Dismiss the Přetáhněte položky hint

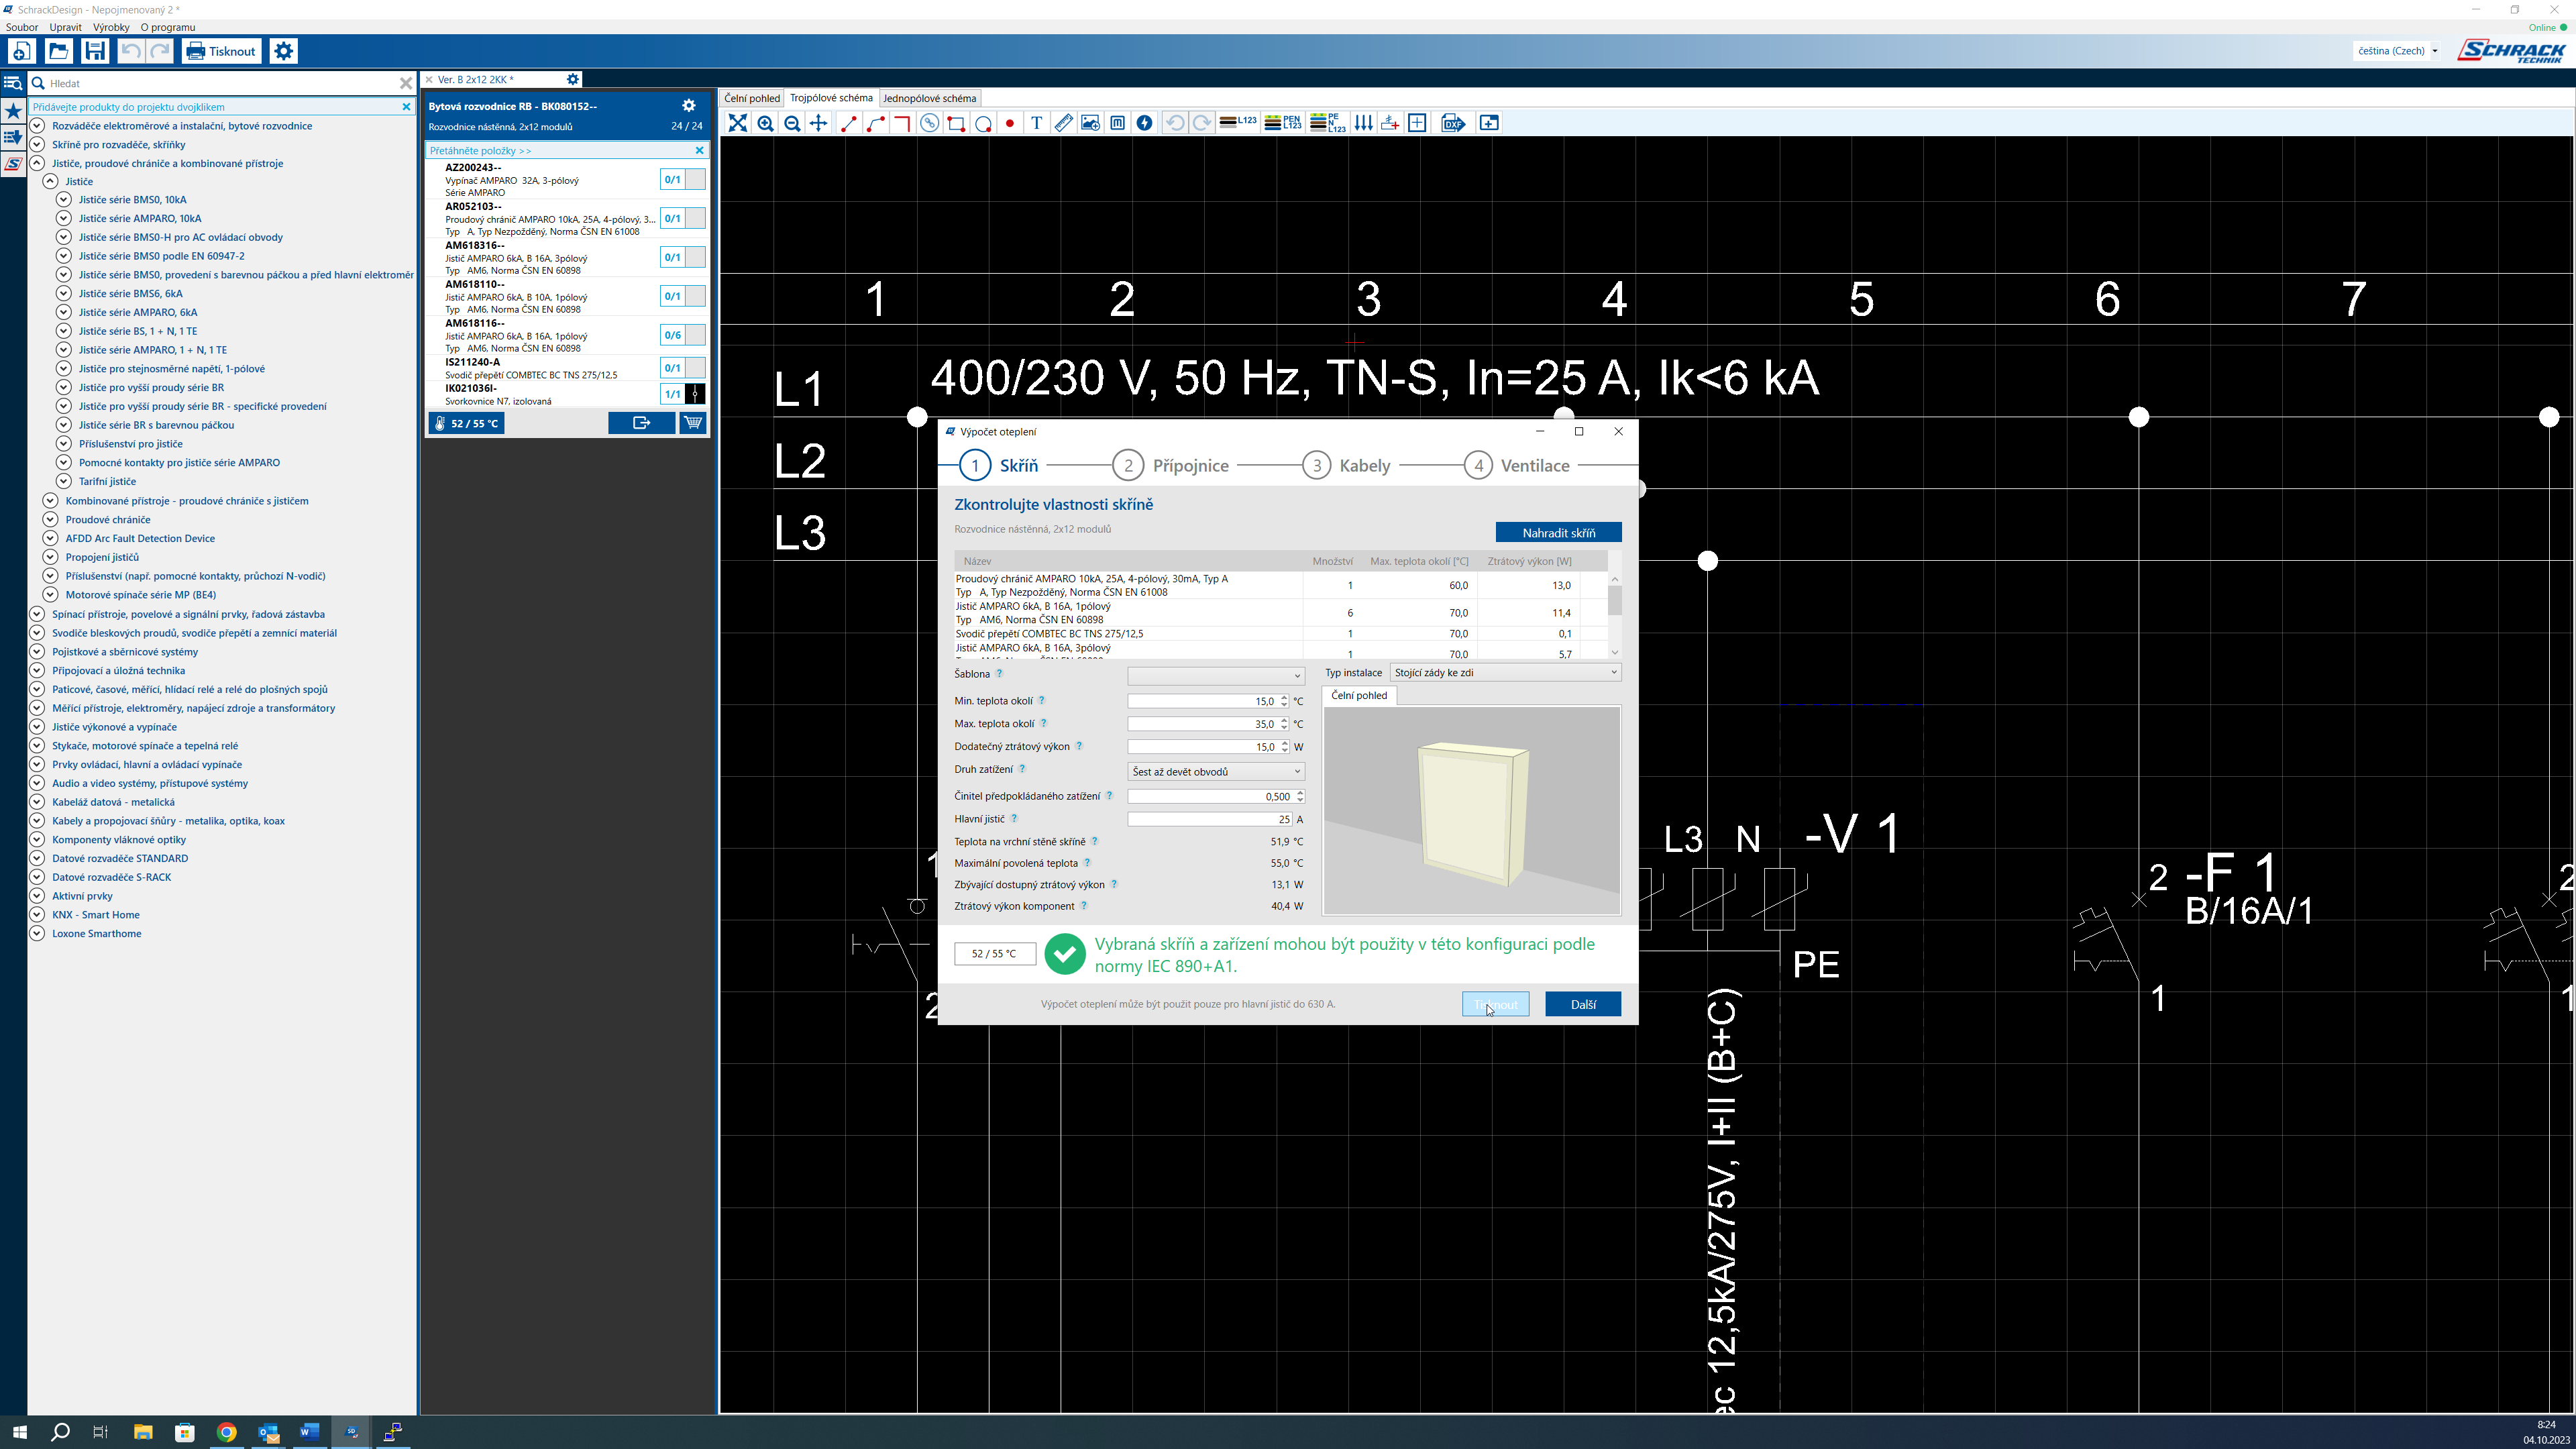(x=700, y=150)
